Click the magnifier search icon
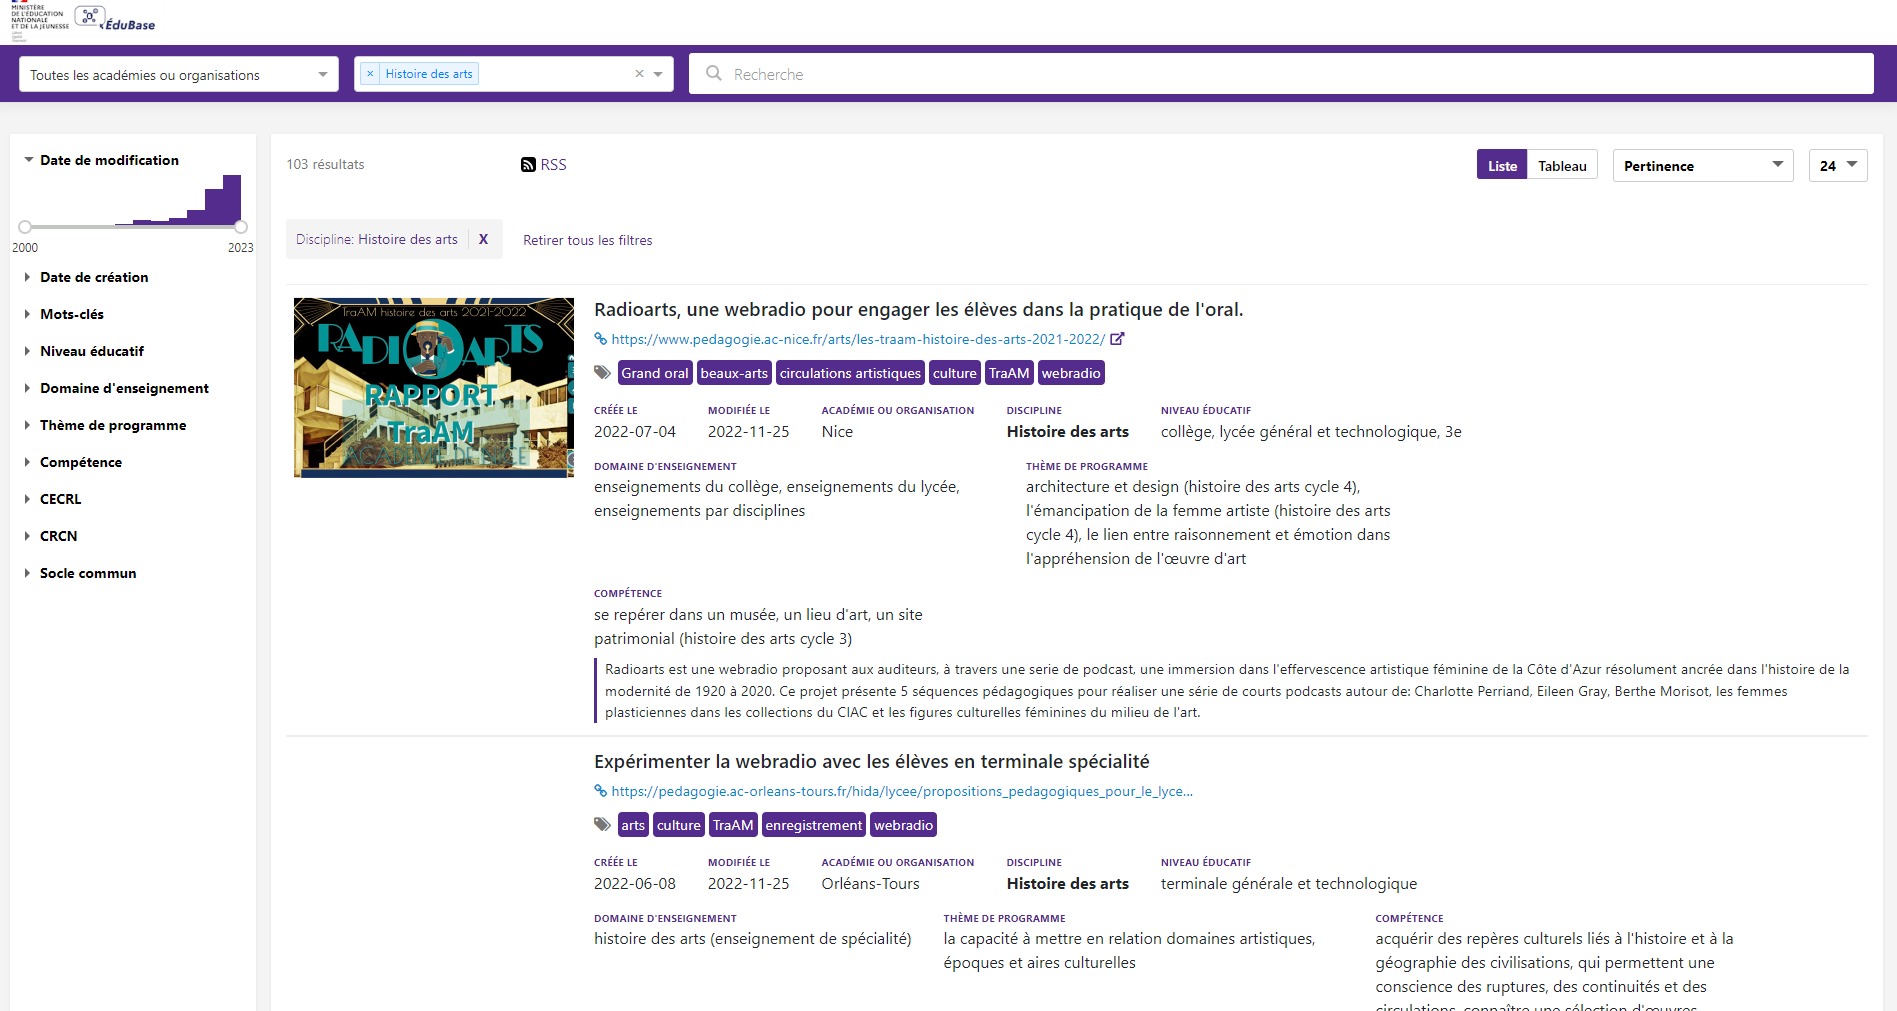 point(713,73)
